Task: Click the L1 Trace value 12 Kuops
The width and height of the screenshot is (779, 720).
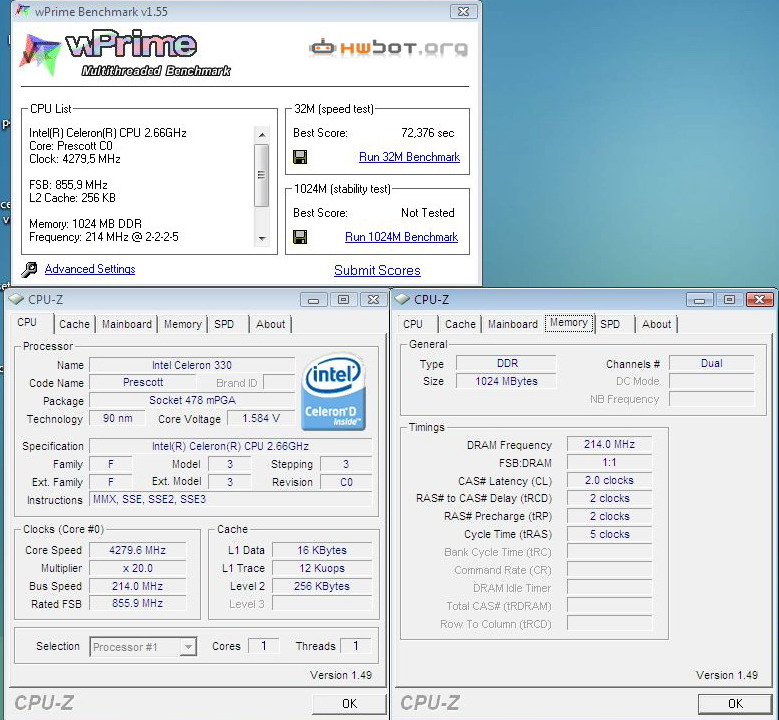Action: coord(322,568)
